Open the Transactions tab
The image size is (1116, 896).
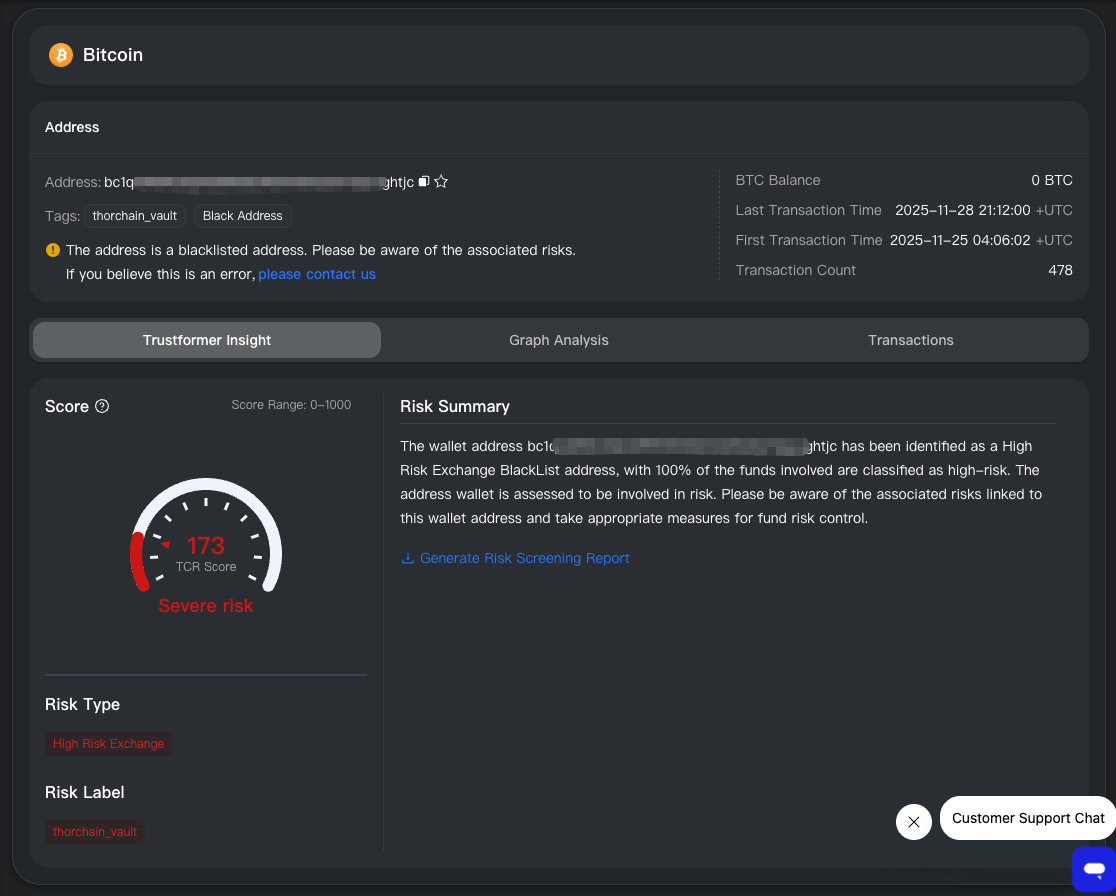click(x=910, y=340)
